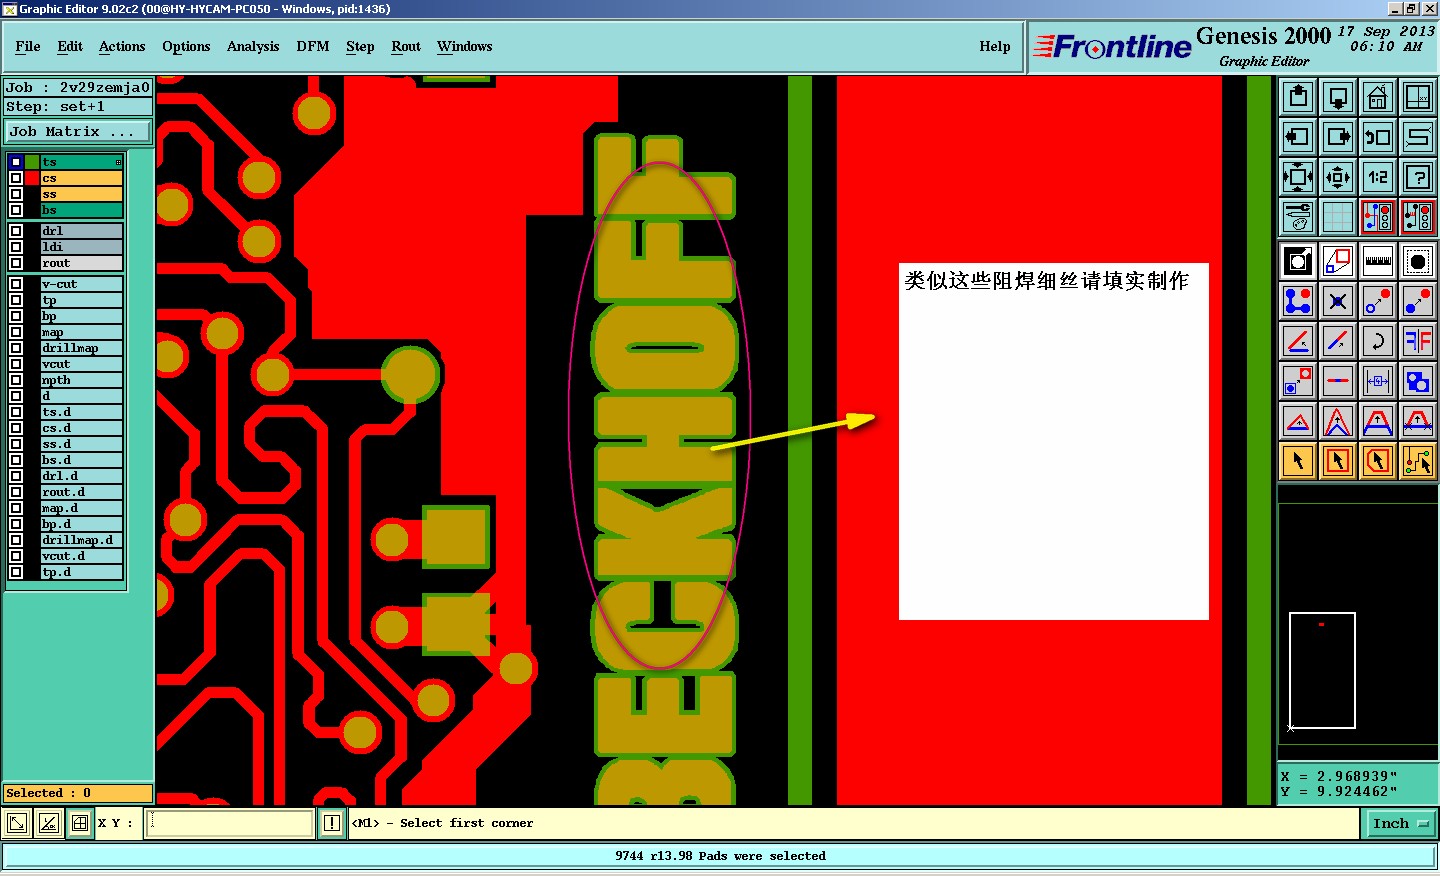
Task: Click the bracketed dimension resize icon
Action: tap(1378, 381)
